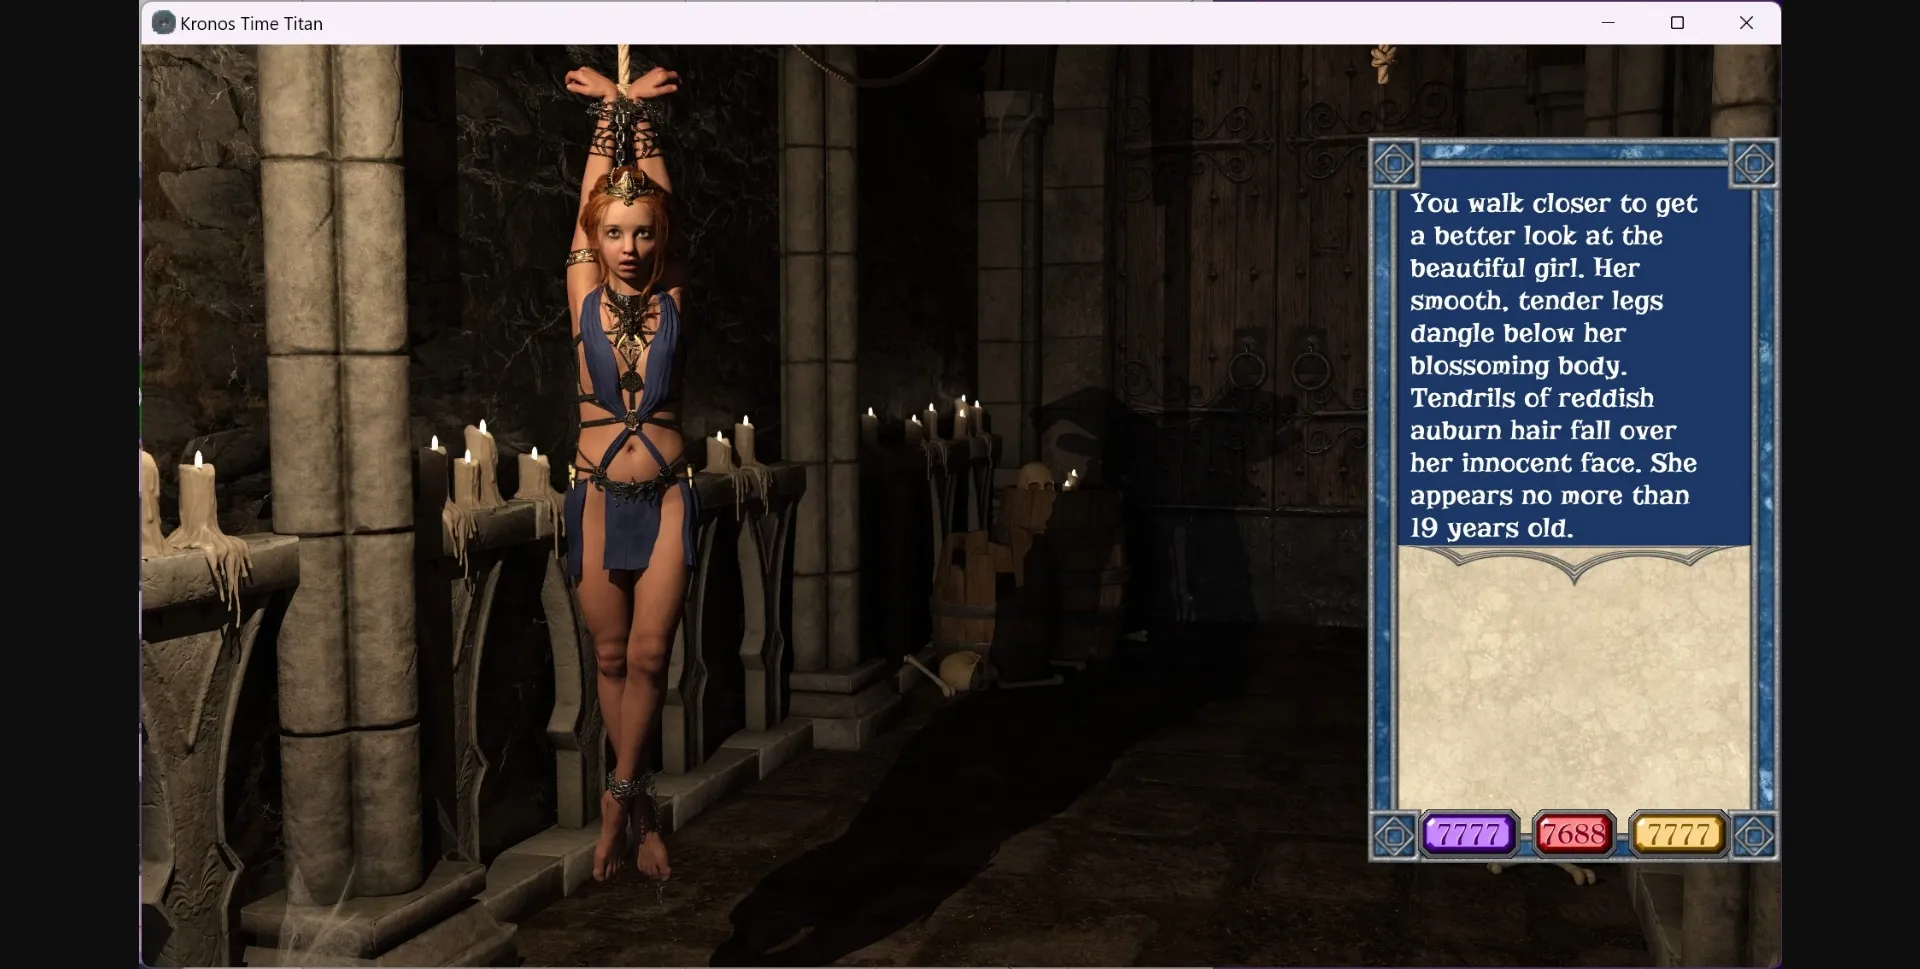
Task: Click the top-right diamond ornament on the dialog frame
Action: tap(1755, 163)
